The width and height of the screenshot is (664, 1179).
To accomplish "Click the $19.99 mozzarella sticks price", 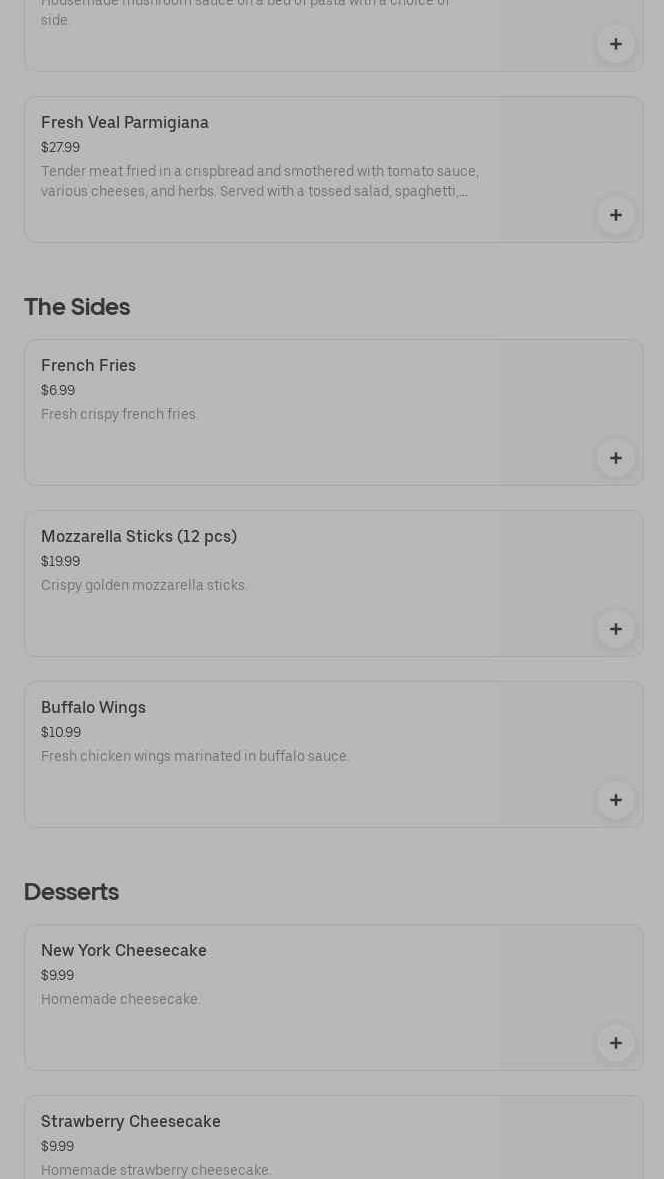I will pyautogui.click(x=60, y=562).
